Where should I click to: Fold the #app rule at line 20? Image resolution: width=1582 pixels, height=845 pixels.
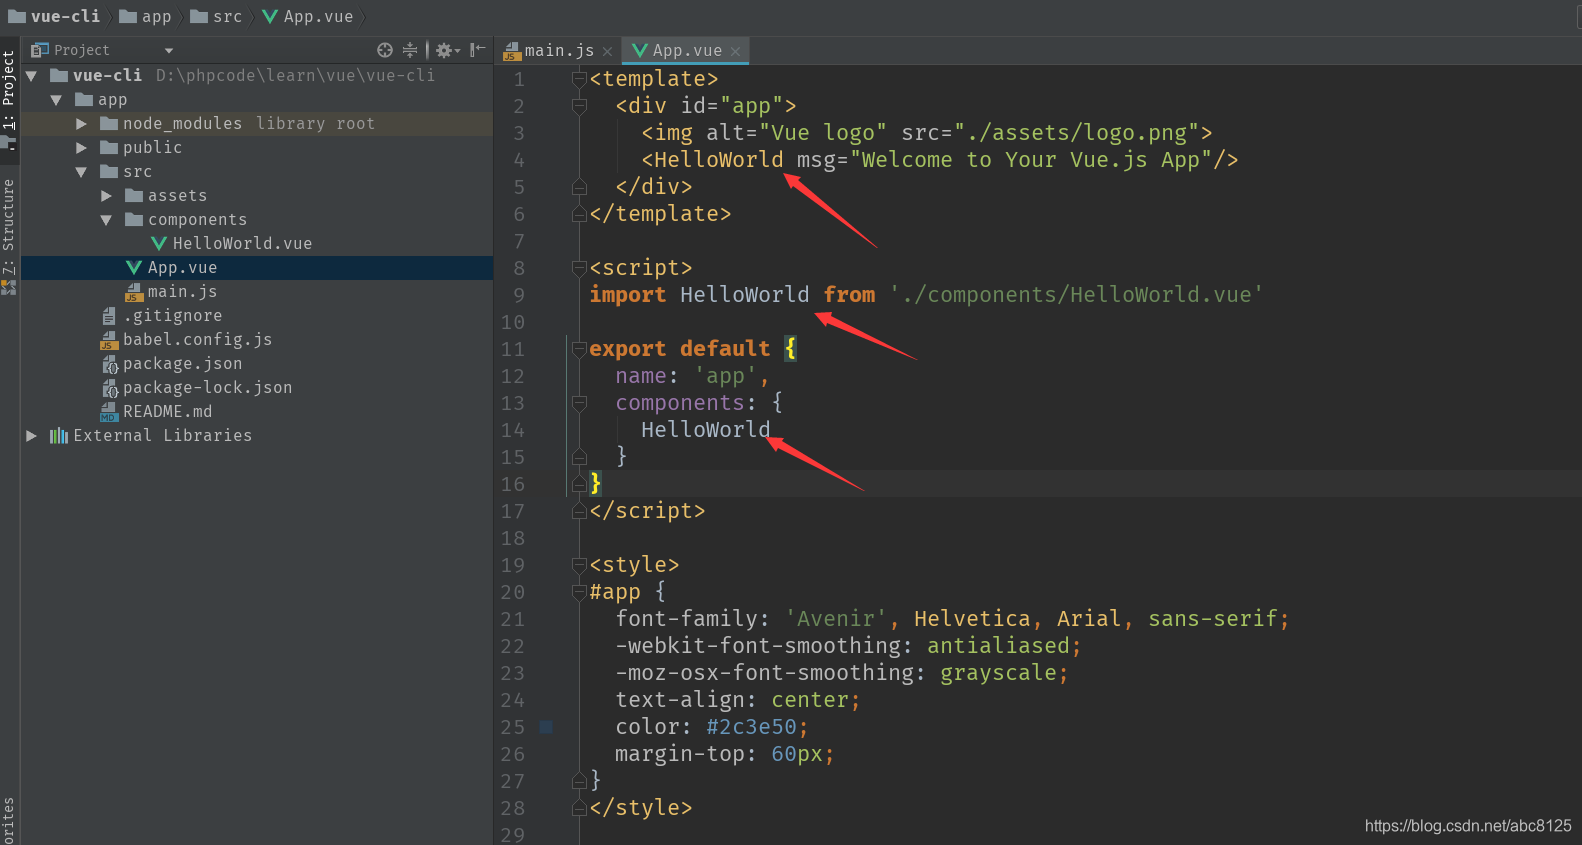[x=579, y=591]
